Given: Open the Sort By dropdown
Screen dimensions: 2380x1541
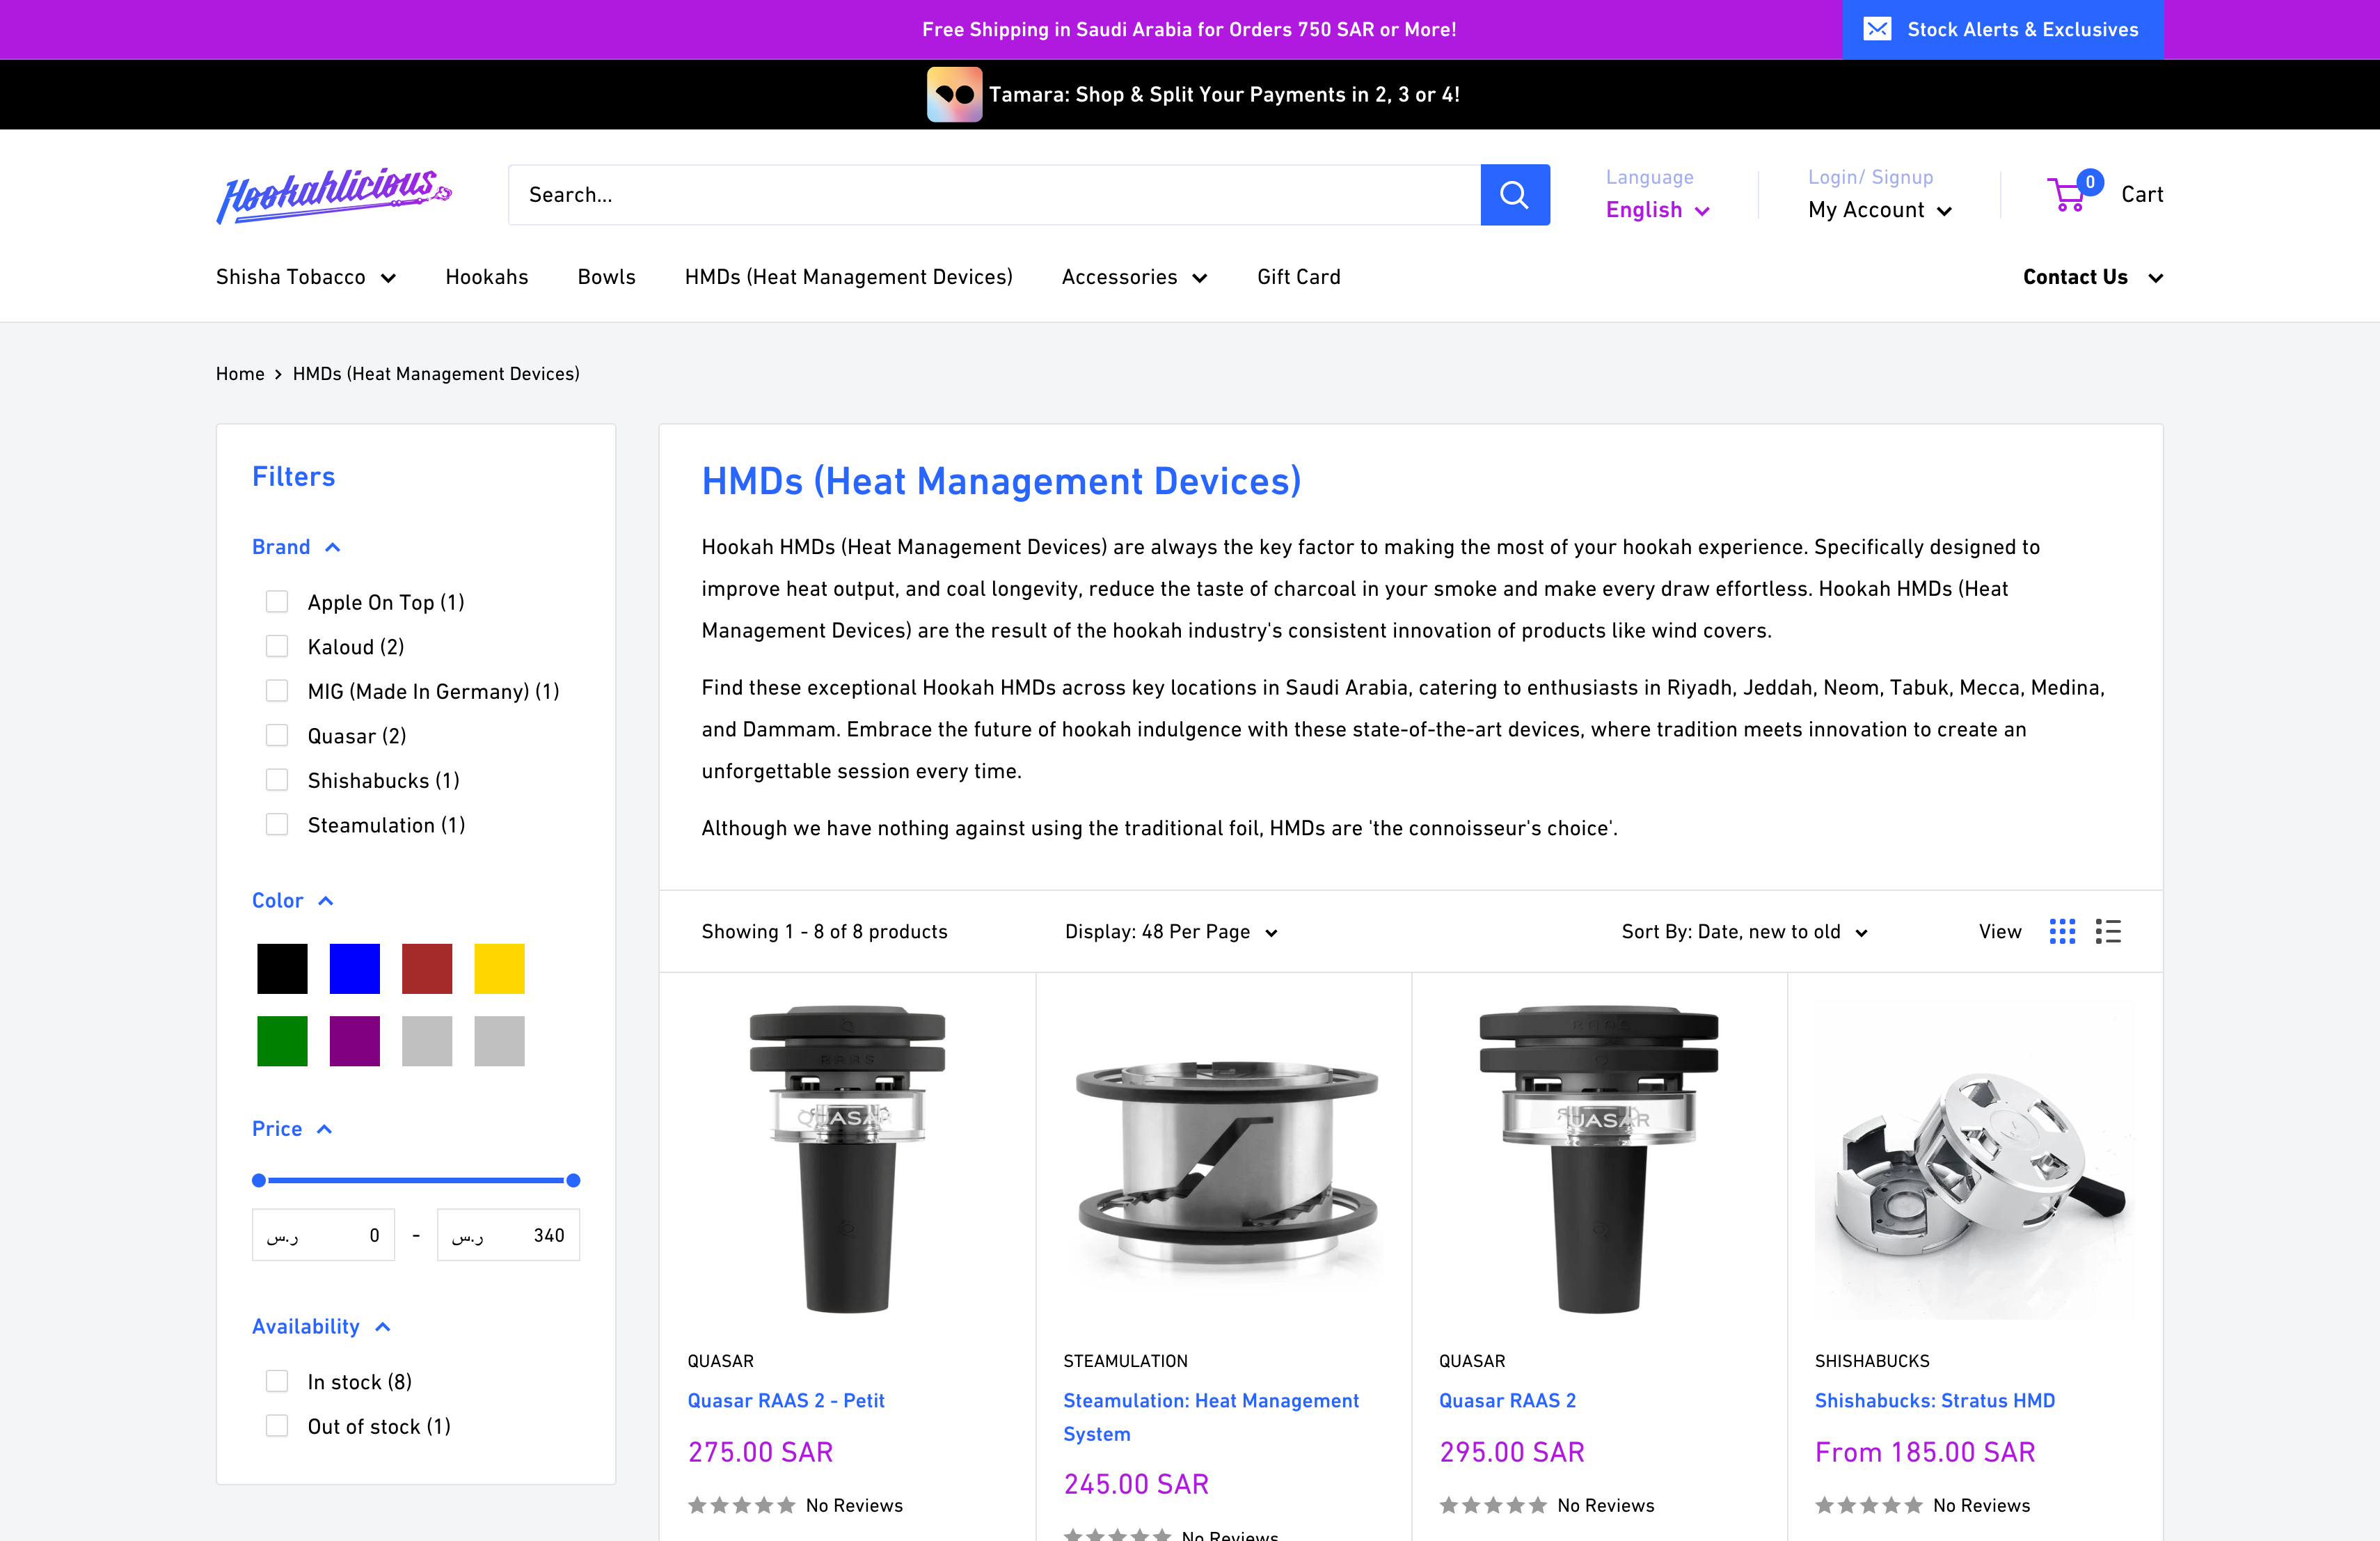Looking at the screenshot, I should pyautogui.click(x=1744, y=931).
